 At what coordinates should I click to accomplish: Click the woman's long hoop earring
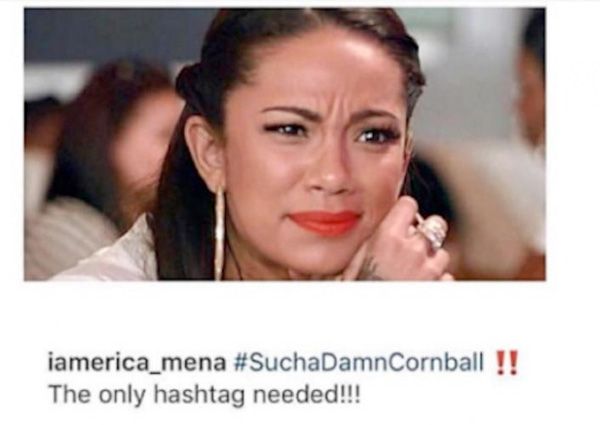click(220, 232)
